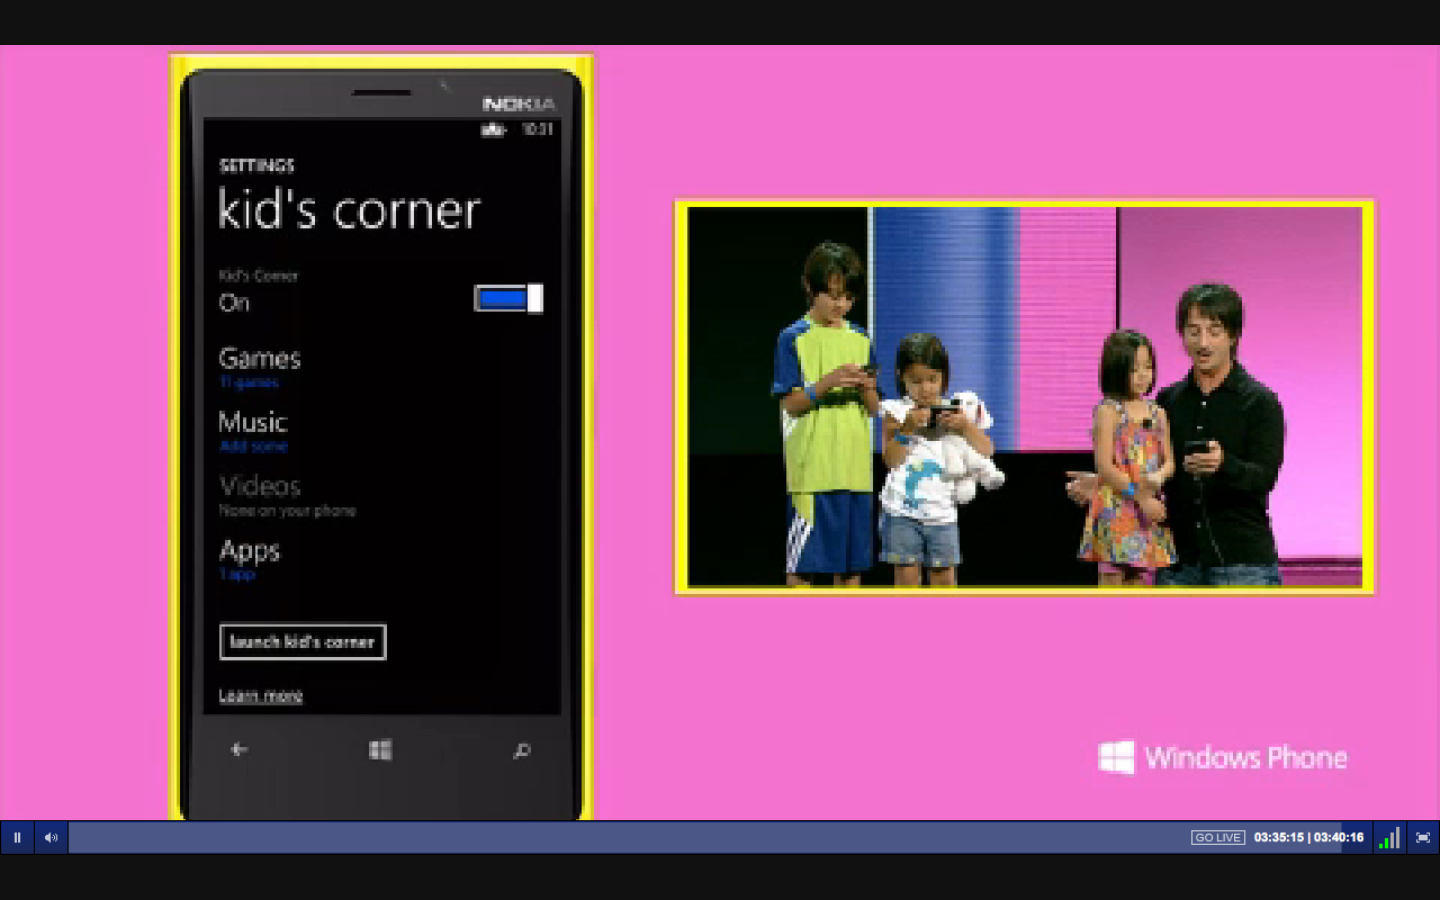Click the 'Add some' text under Music
The width and height of the screenshot is (1440, 900).
tap(253, 446)
